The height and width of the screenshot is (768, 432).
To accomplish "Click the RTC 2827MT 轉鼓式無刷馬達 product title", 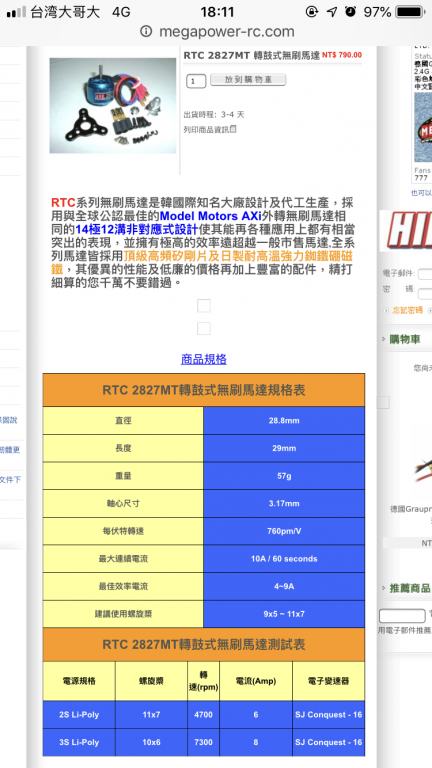I will pos(251,55).
